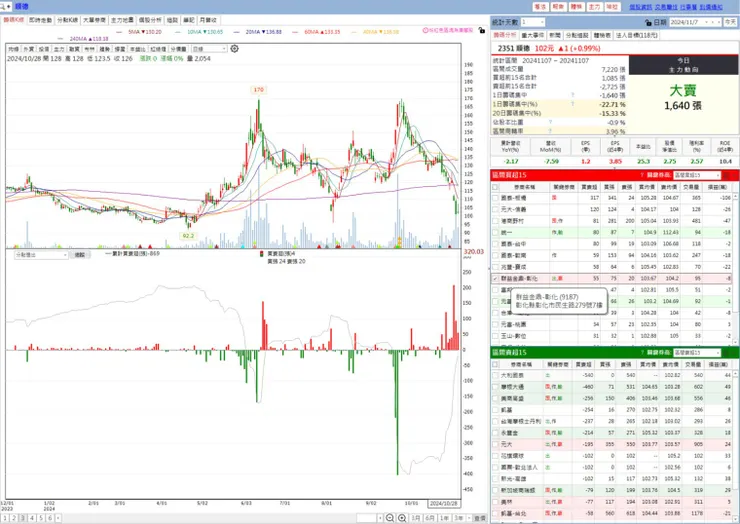The image size is (740, 524).
Task: Open the 關鍵券商 dropdown in the red header
Action: tap(697, 175)
